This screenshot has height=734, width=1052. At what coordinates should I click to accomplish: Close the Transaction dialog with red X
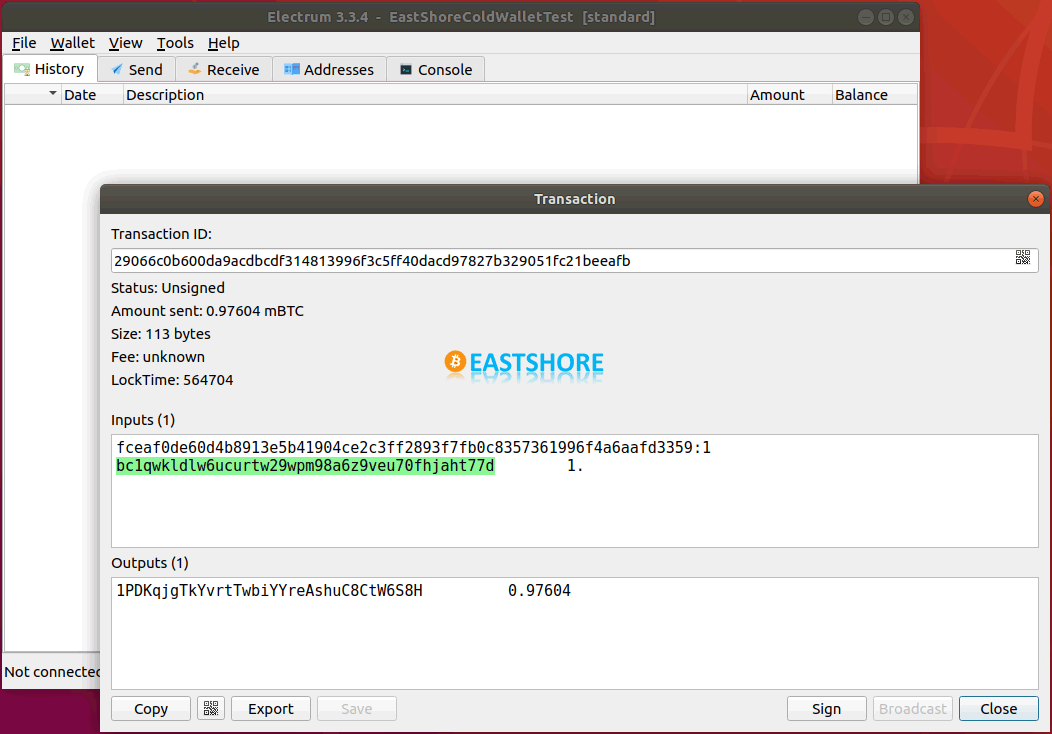click(1035, 199)
